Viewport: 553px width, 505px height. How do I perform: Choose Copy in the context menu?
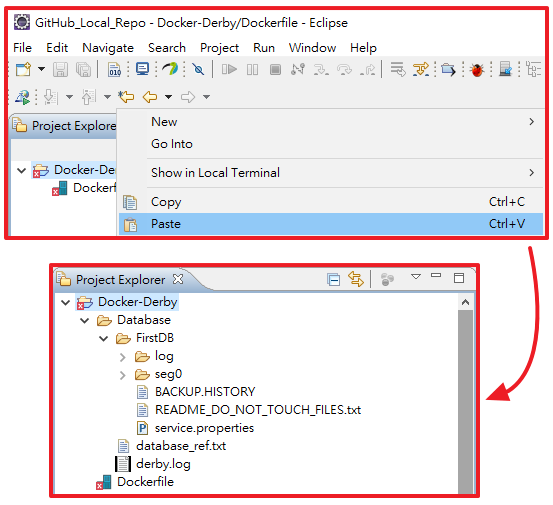click(x=331, y=202)
